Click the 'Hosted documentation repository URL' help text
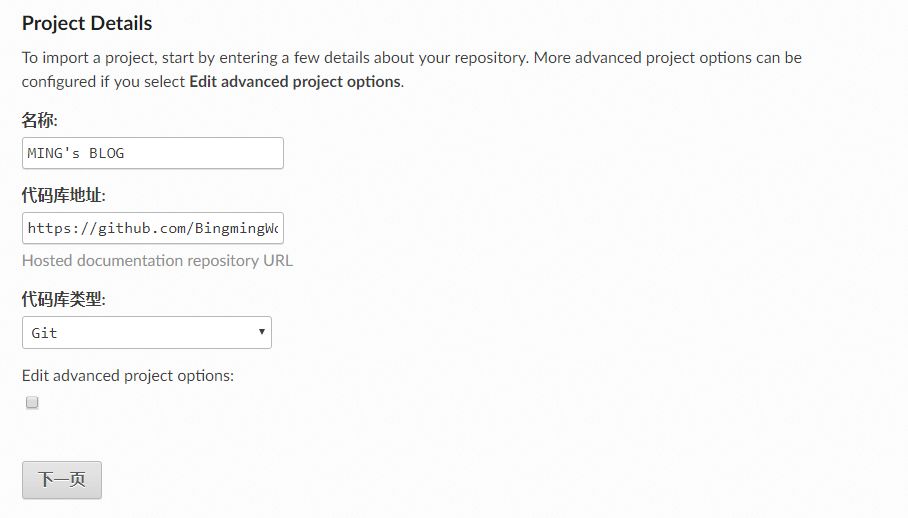 point(157,260)
